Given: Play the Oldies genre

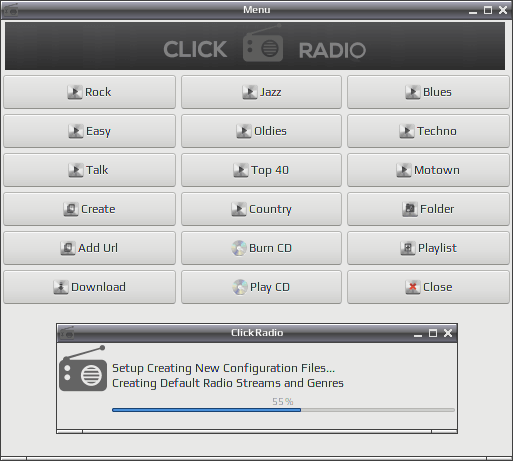Looking at the screenshot, I should 261,131.
